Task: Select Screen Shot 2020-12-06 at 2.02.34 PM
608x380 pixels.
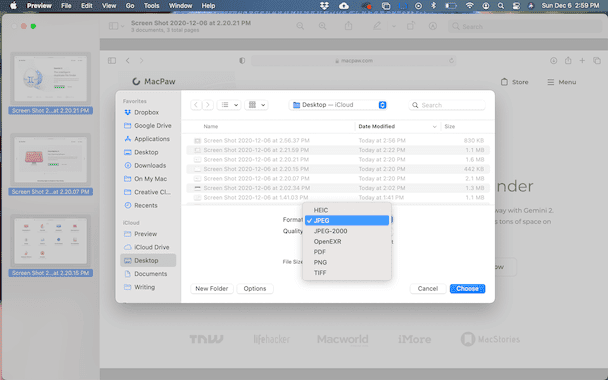Action: click(x=338, y=188)
